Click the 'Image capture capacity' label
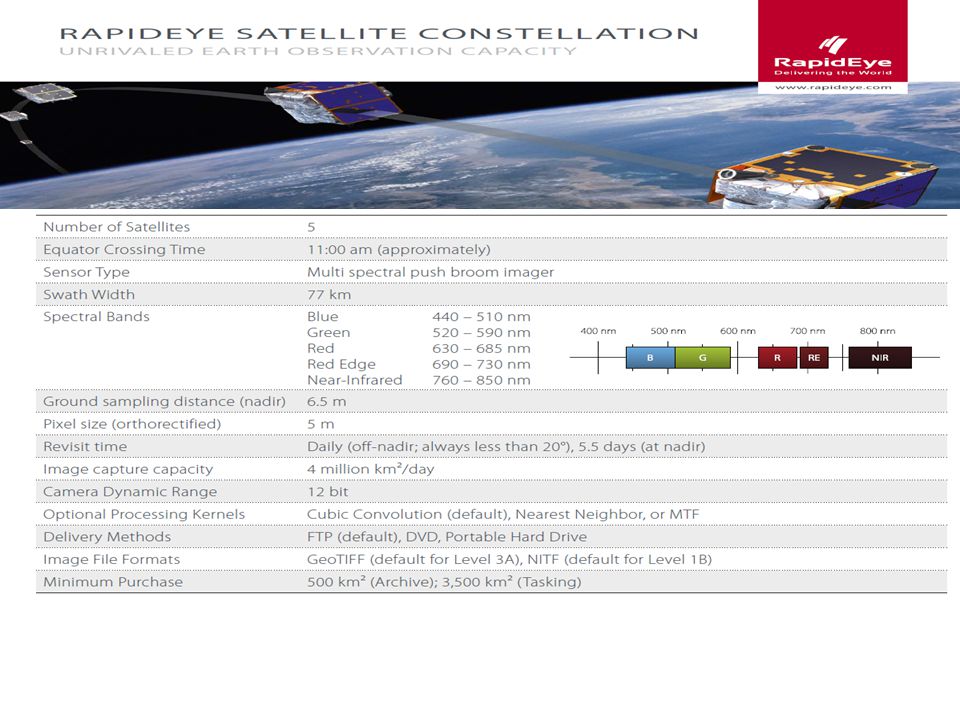This screenshot has height=720, width=960. (x=128, y=469)
